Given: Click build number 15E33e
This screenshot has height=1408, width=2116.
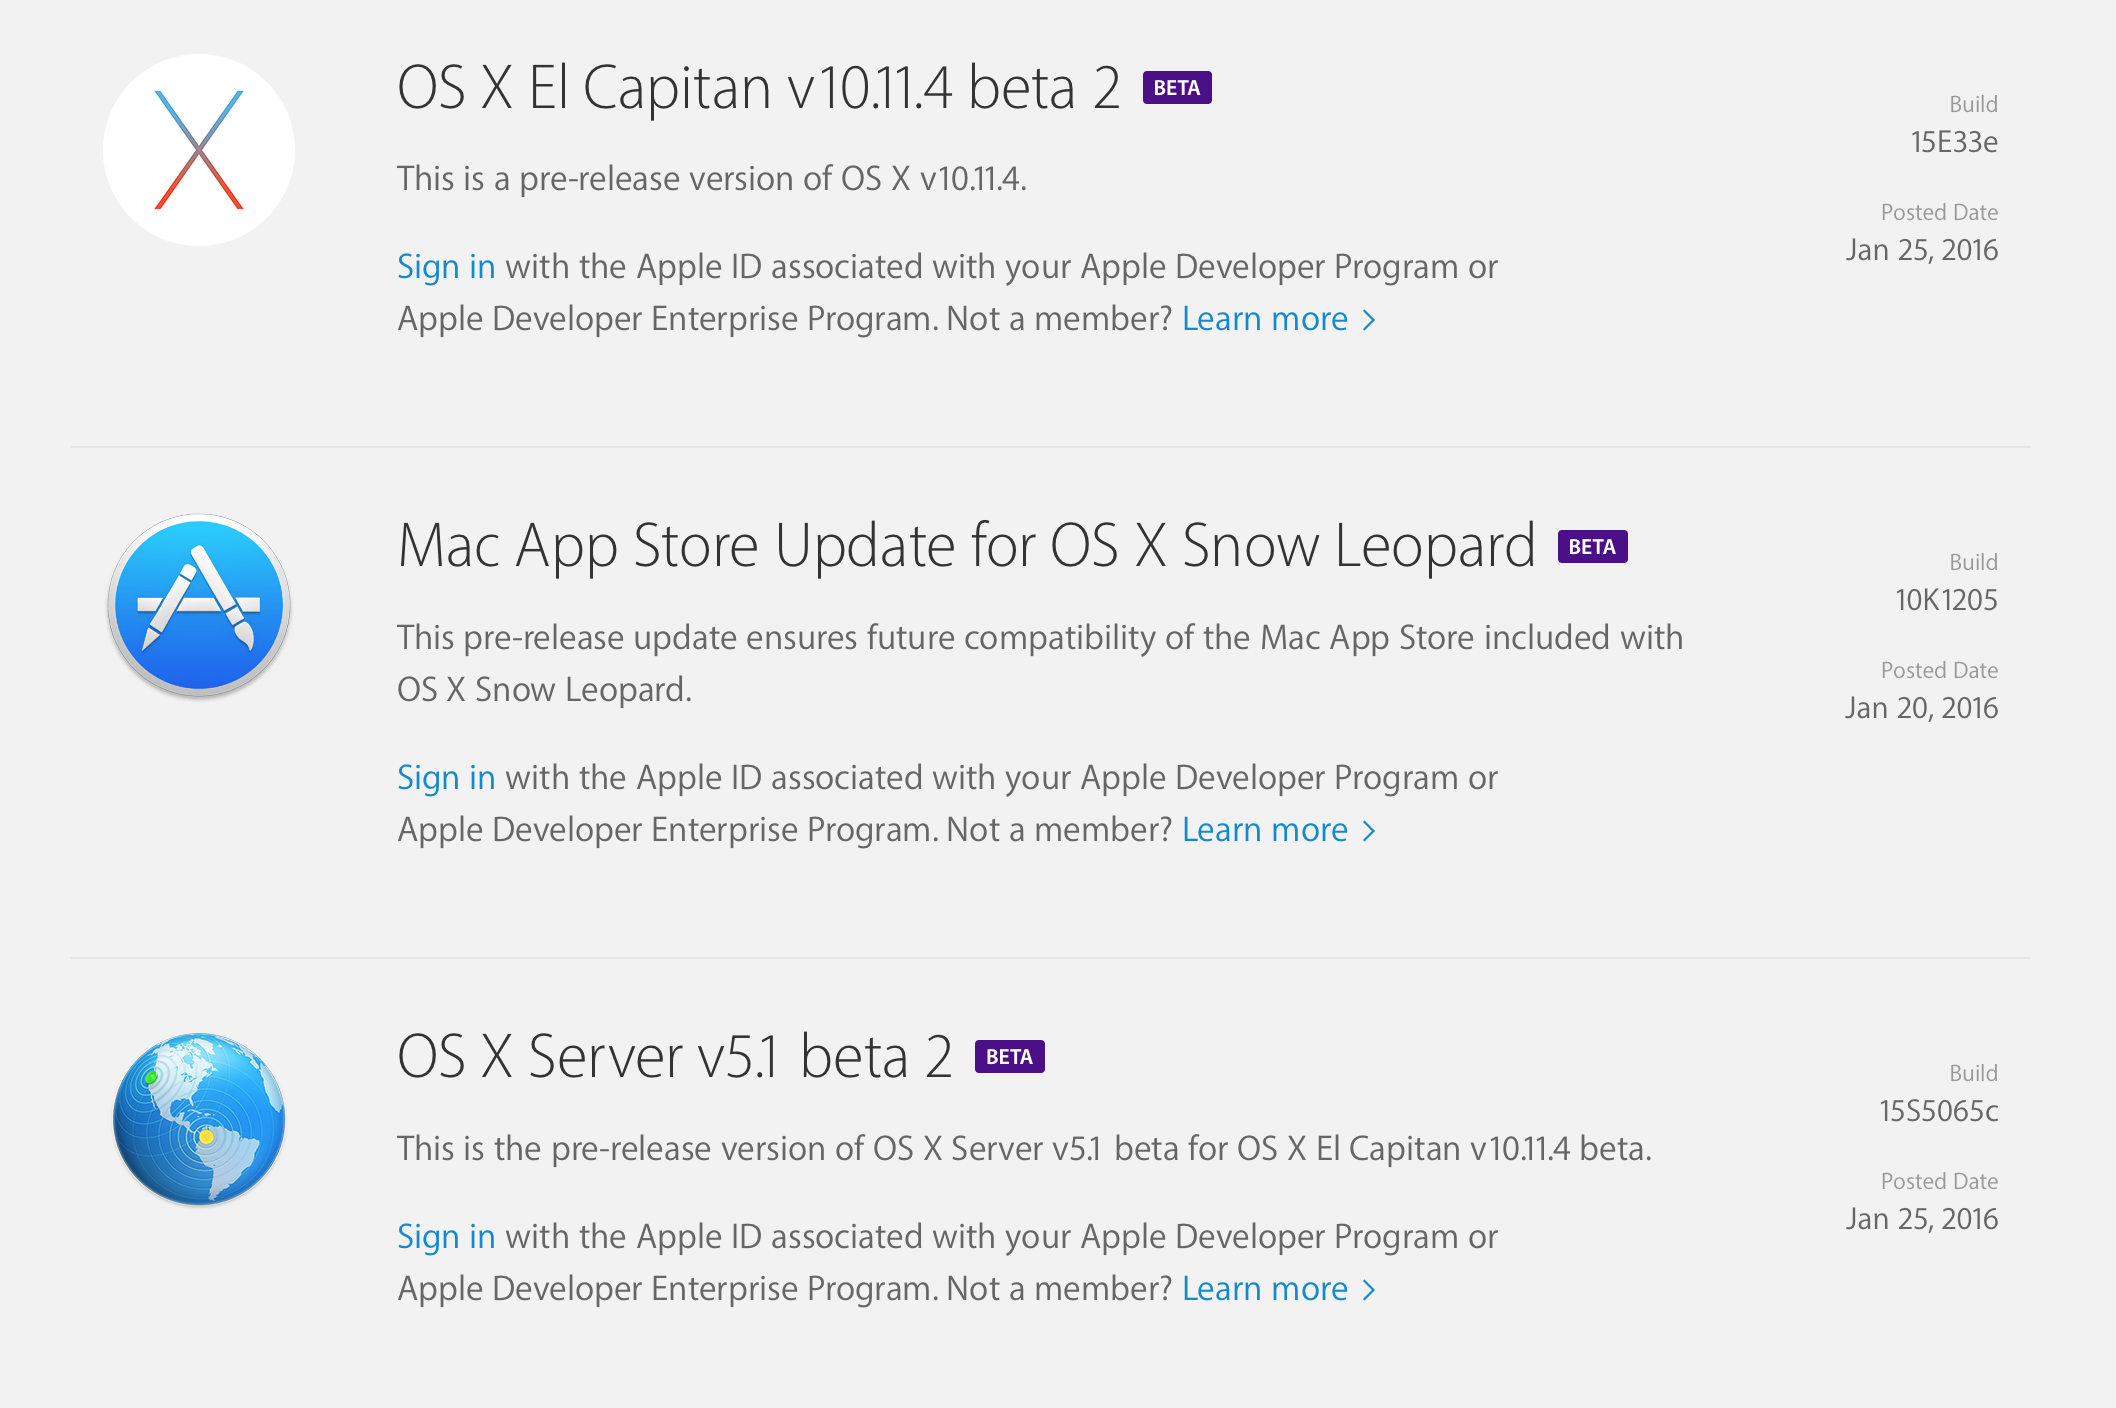Looking at the screenshot, I should pyautogui.click(x=1954, y=142).
